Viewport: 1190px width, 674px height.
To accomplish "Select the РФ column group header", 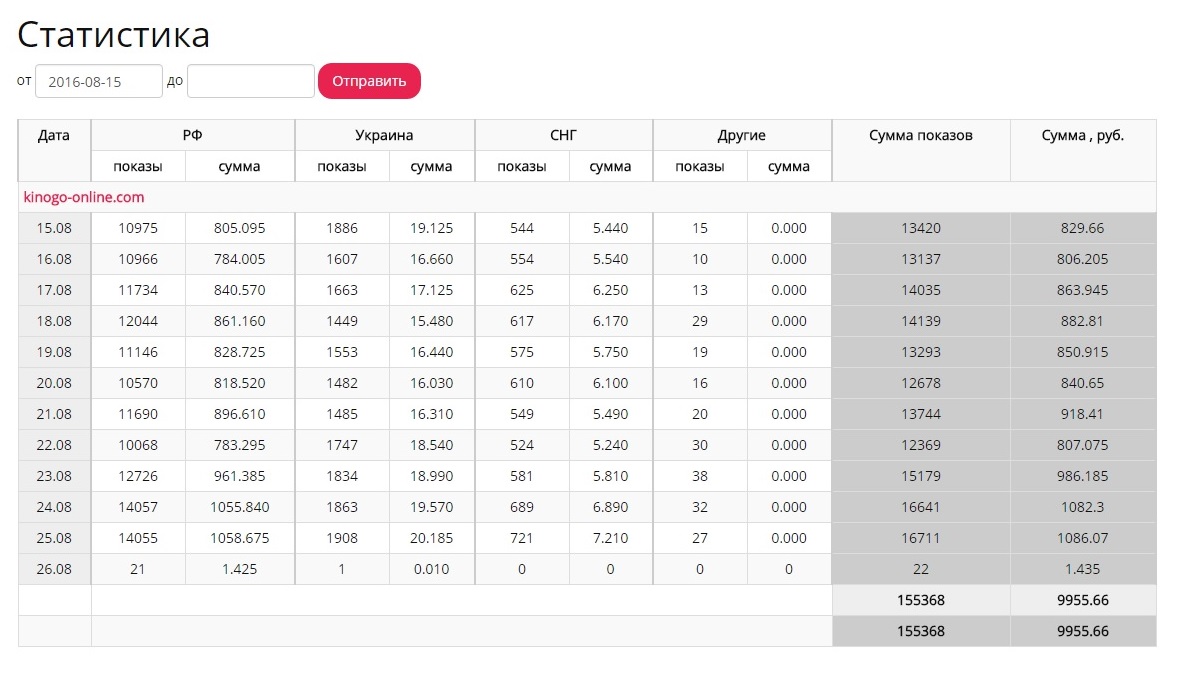I will (192, 136).
